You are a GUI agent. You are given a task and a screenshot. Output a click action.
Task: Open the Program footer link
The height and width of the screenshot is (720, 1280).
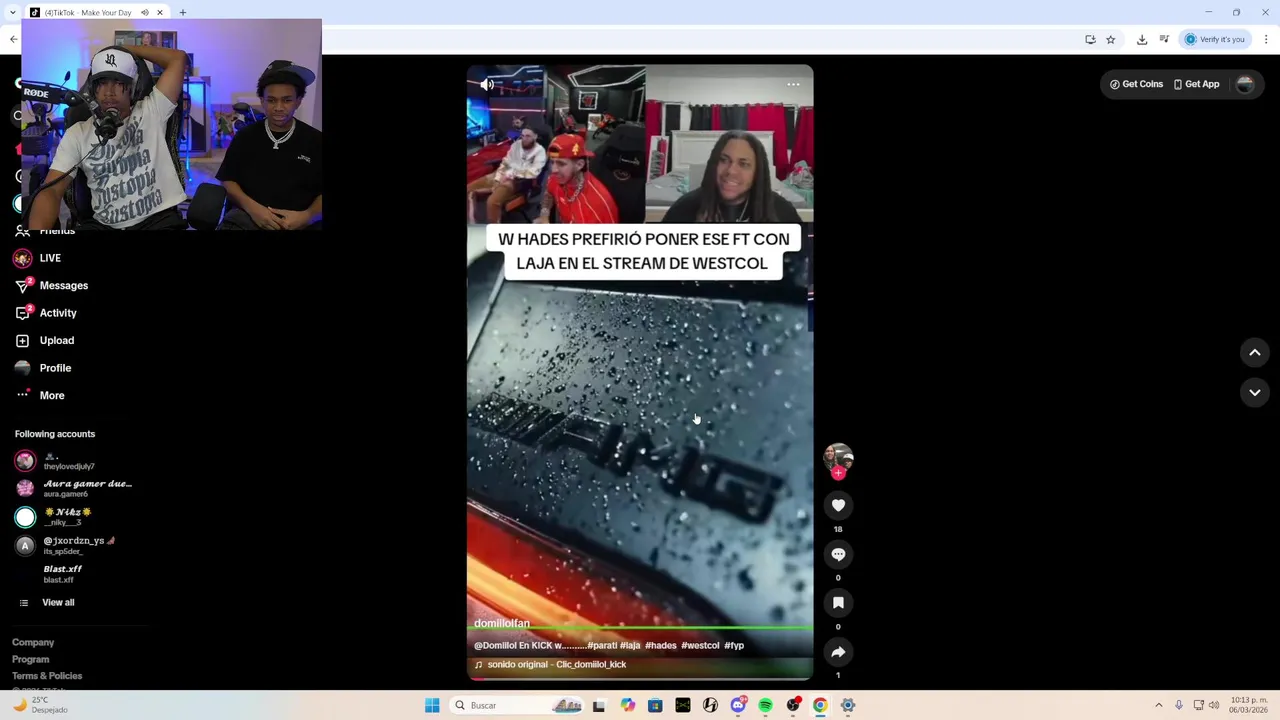tap(30, 660)
